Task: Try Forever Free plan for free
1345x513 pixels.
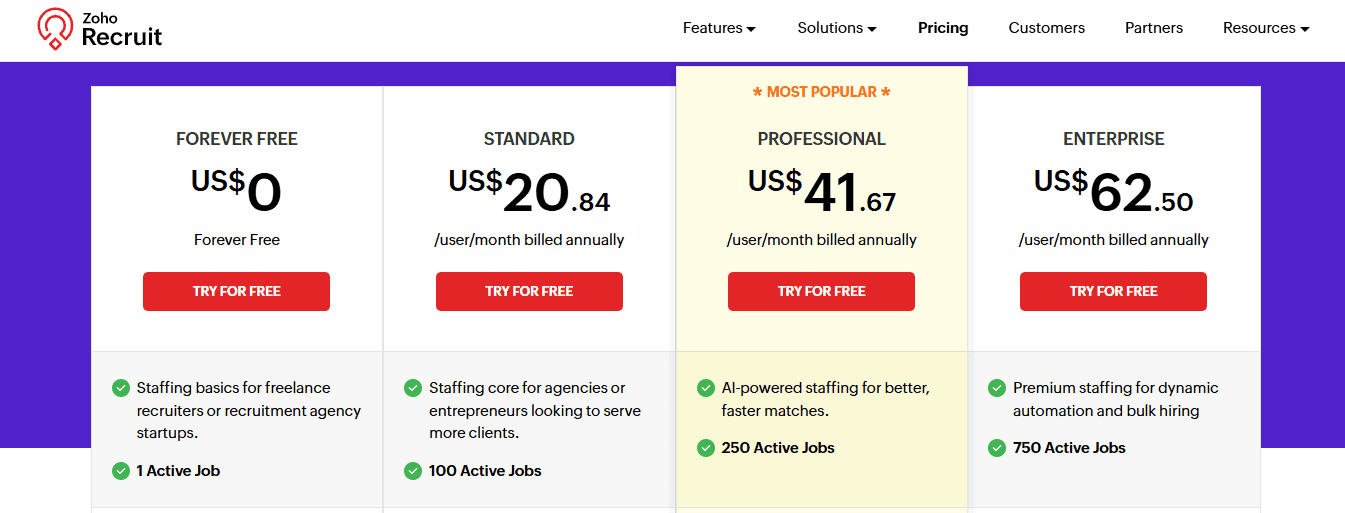Action: (237, 291)
